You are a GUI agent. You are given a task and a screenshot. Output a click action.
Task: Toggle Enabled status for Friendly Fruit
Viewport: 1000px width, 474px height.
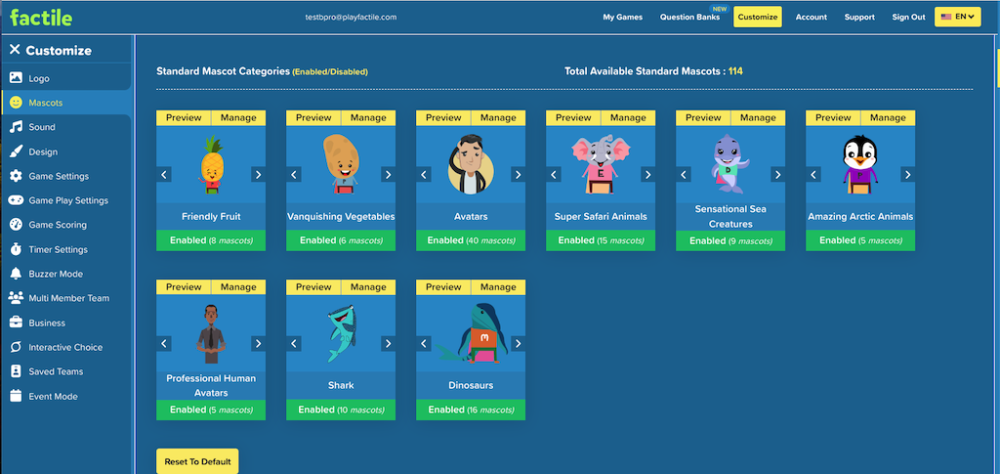[211, 241]
